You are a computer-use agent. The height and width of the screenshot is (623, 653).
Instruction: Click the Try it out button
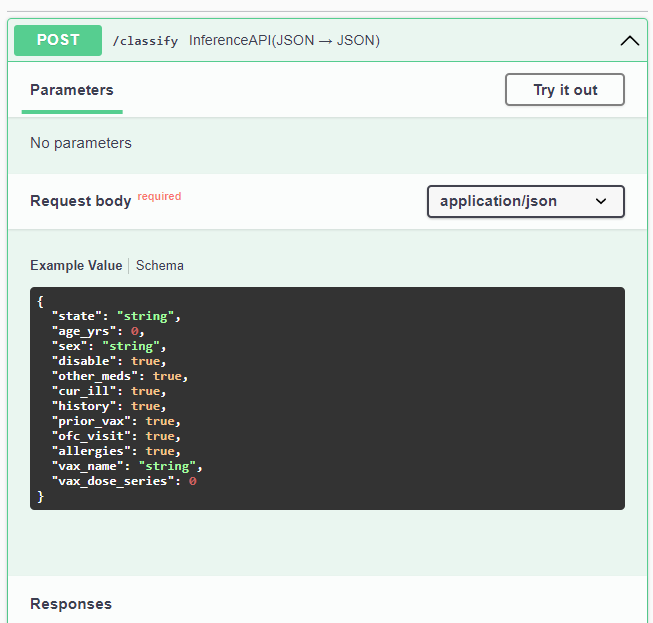(x=565, y=90)
